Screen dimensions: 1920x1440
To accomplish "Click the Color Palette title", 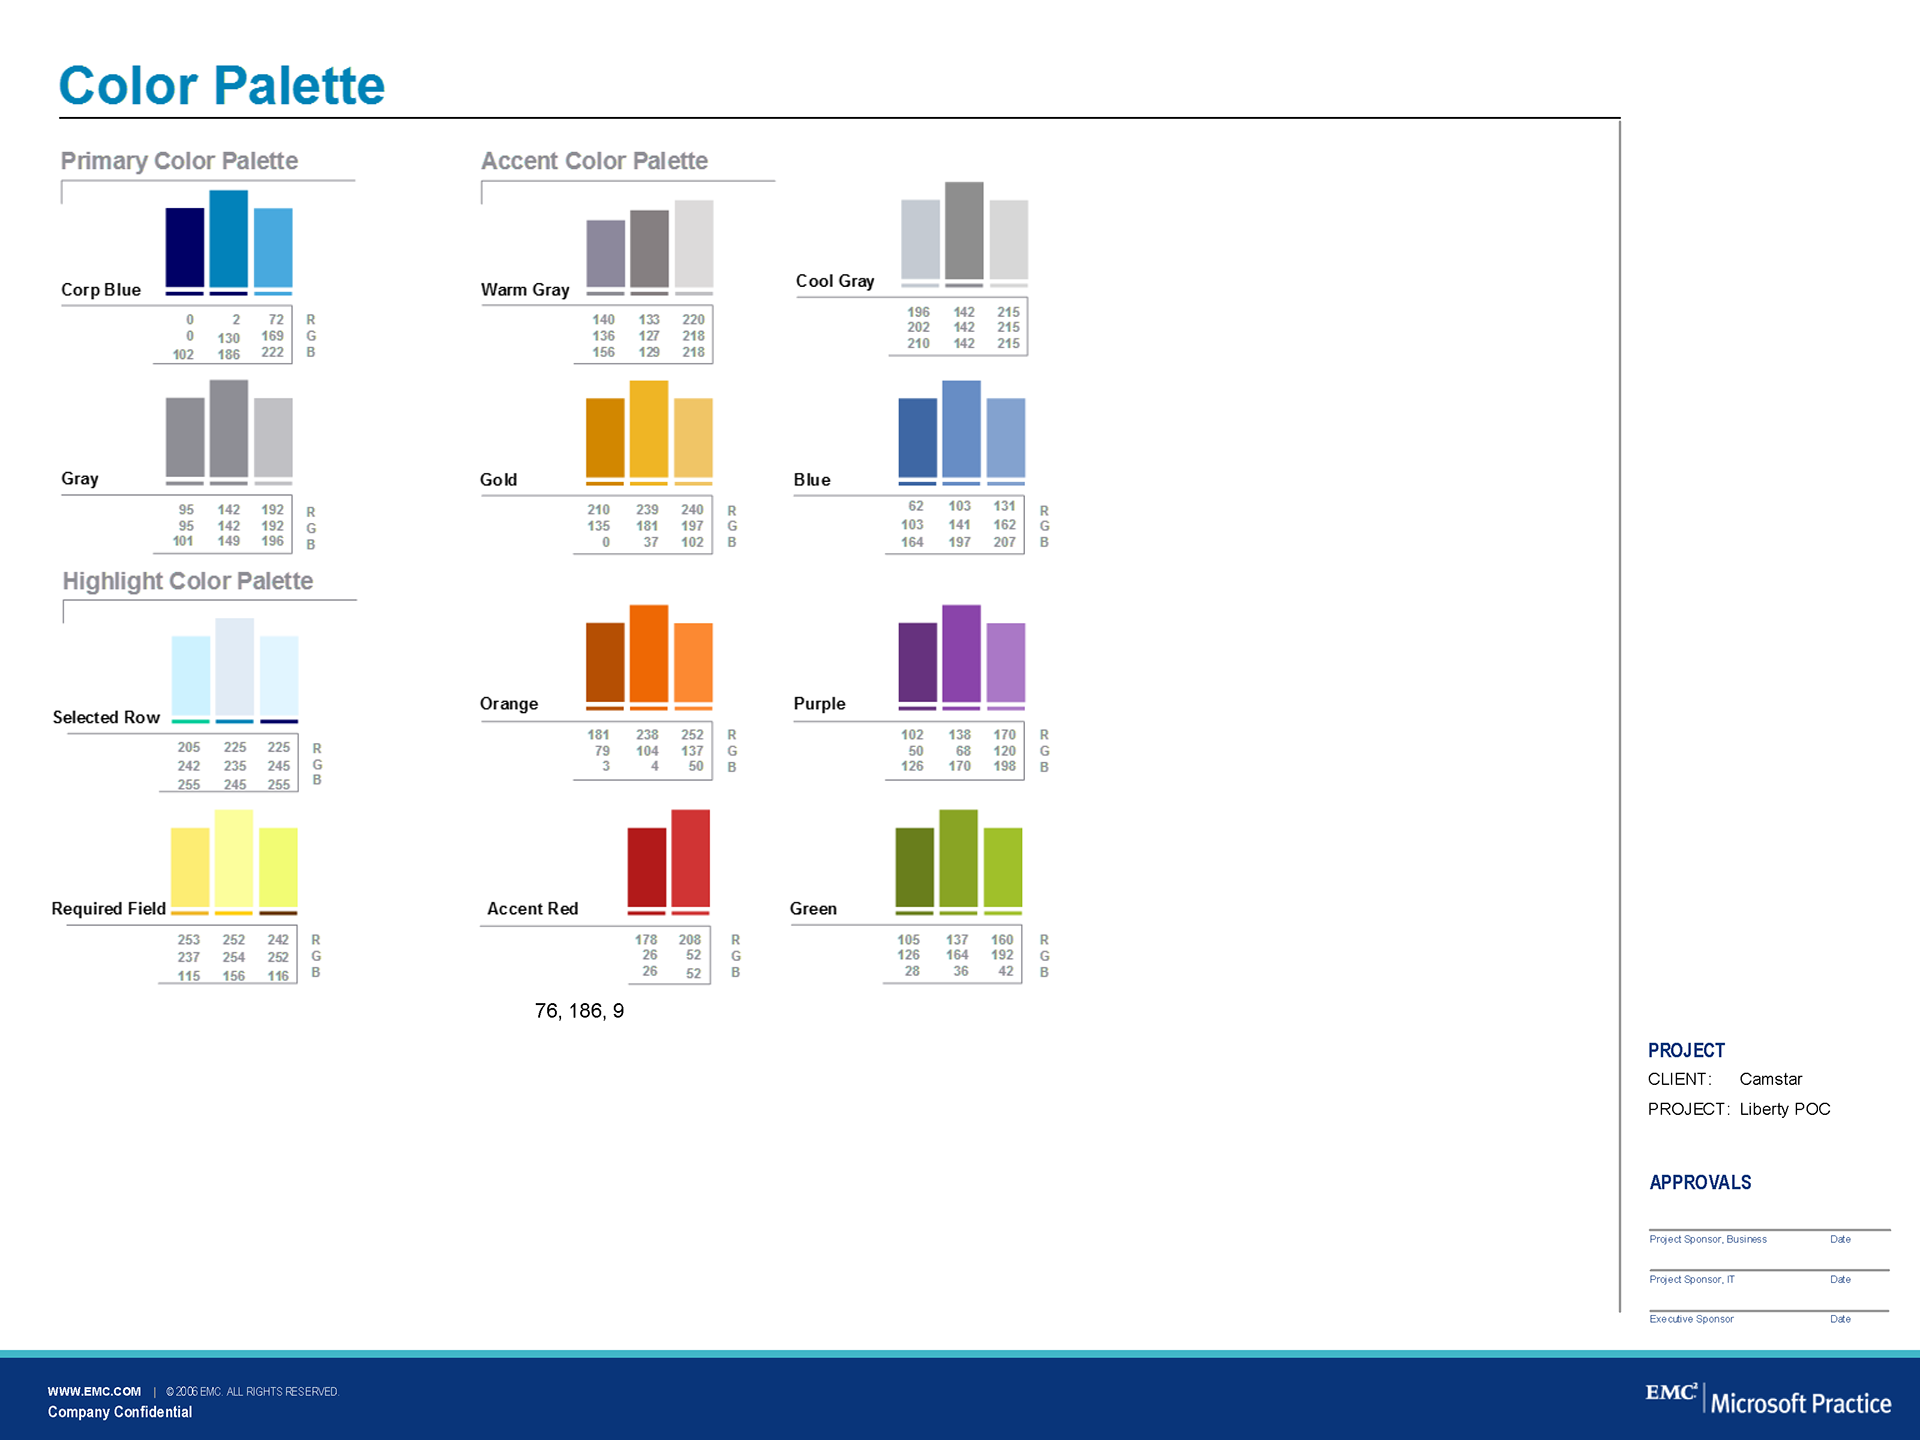I will click(x=222, y=85).
